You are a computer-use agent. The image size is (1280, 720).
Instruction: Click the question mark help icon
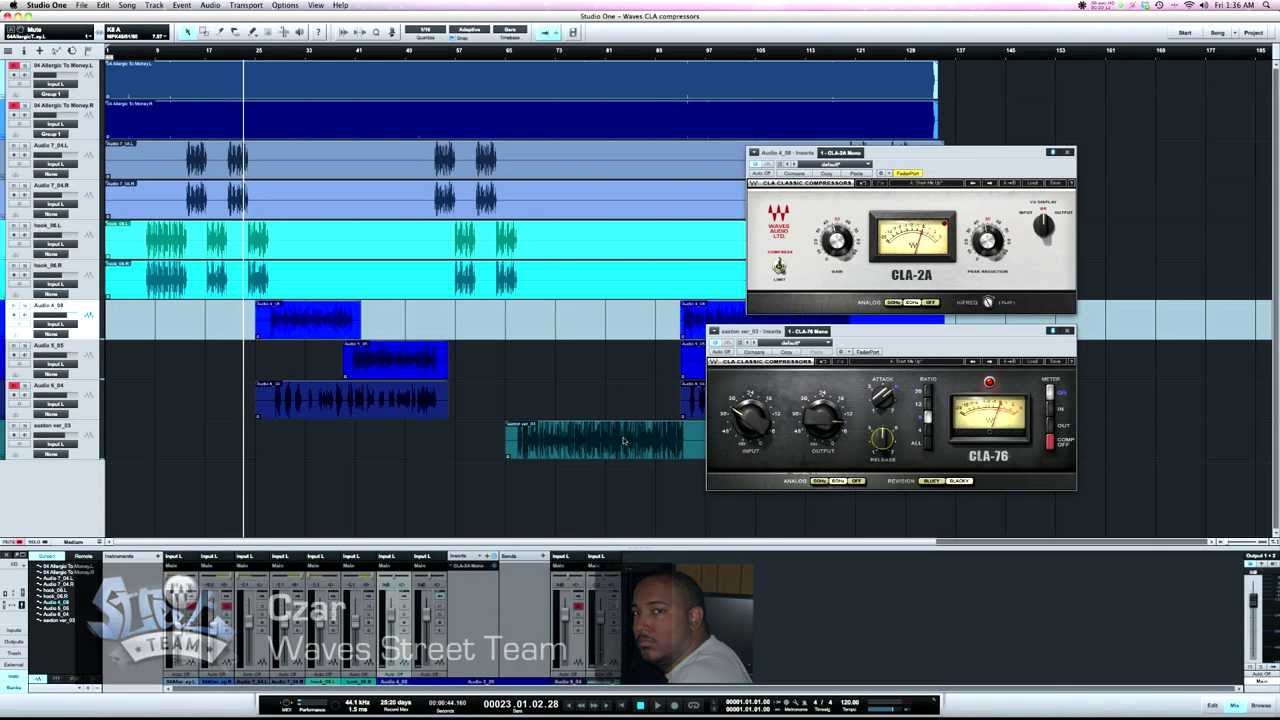tap(318, 32)
